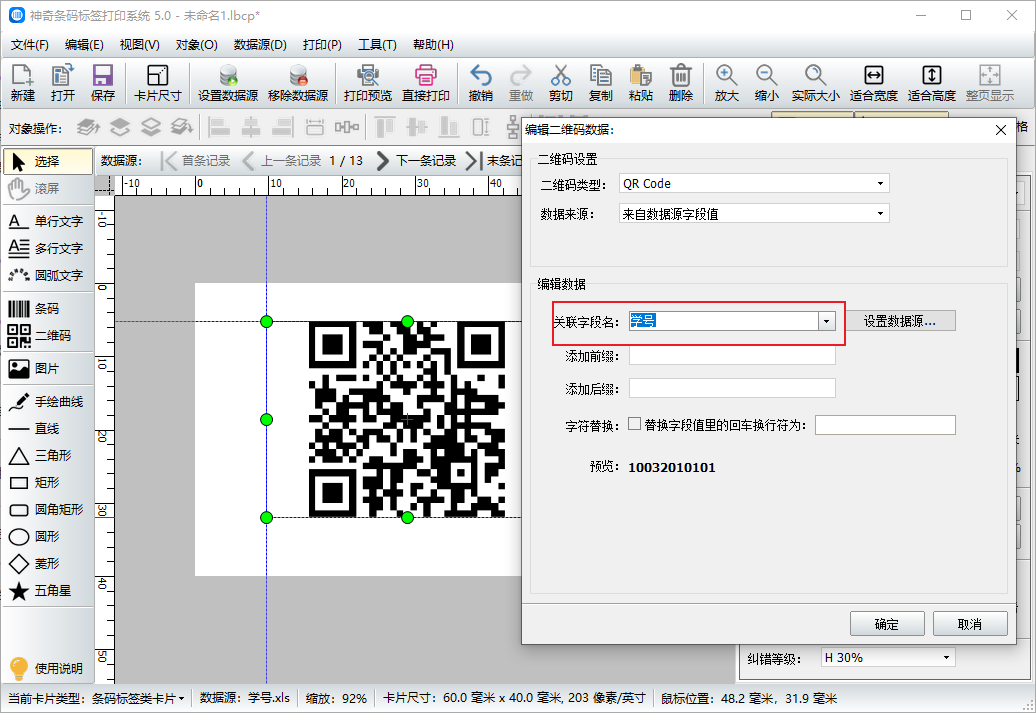Click the 确定 confirm button

[x=886, y=624]
